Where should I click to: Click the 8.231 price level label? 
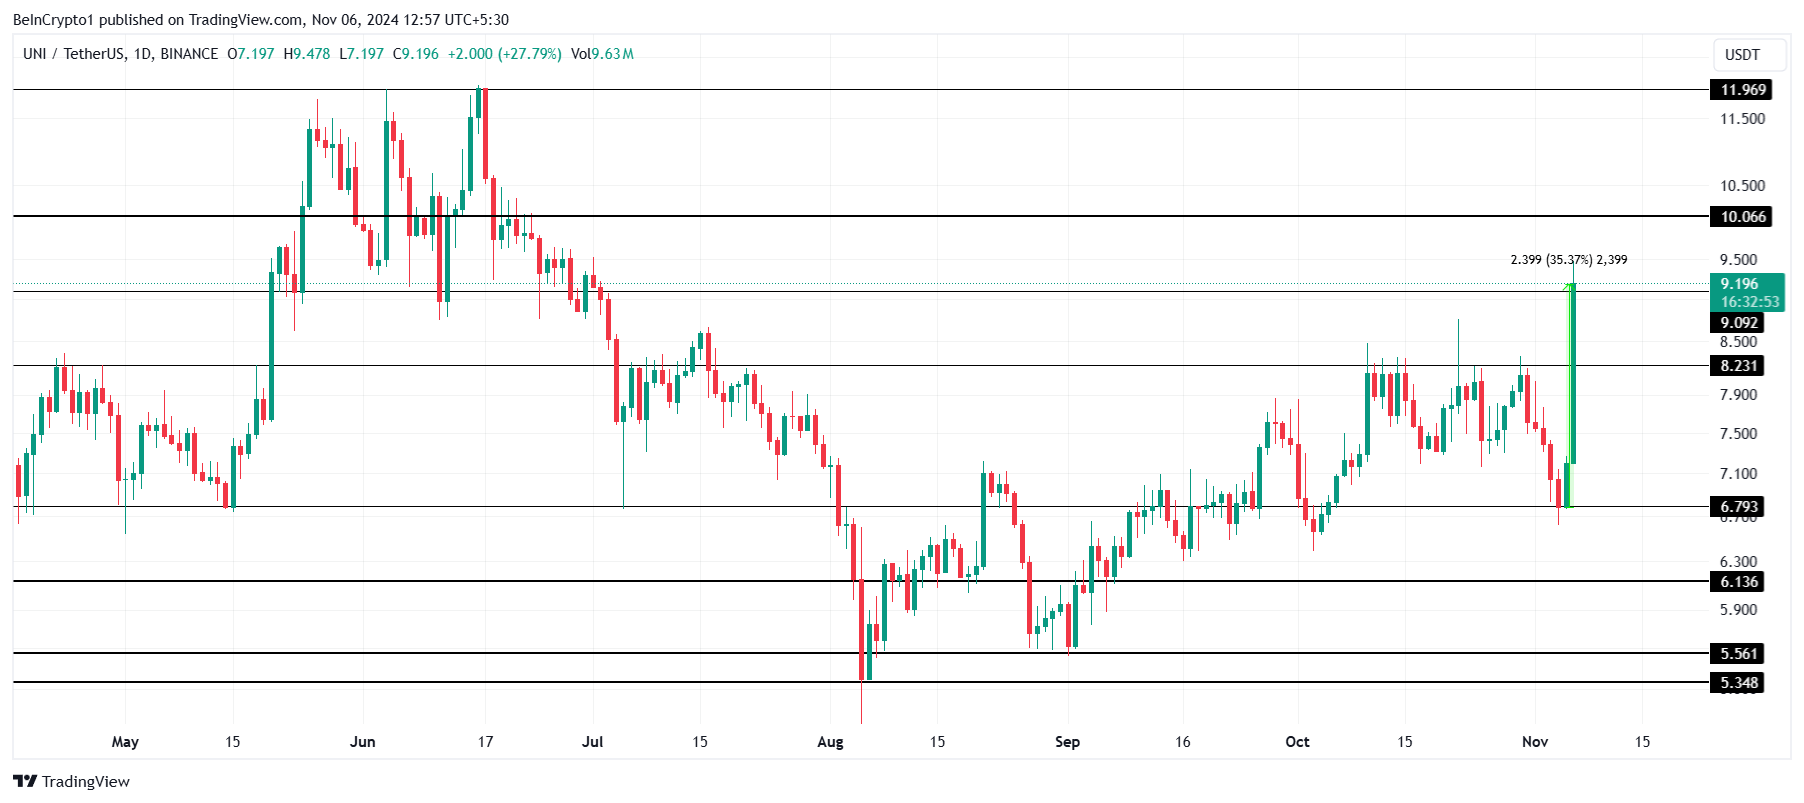1739,366
